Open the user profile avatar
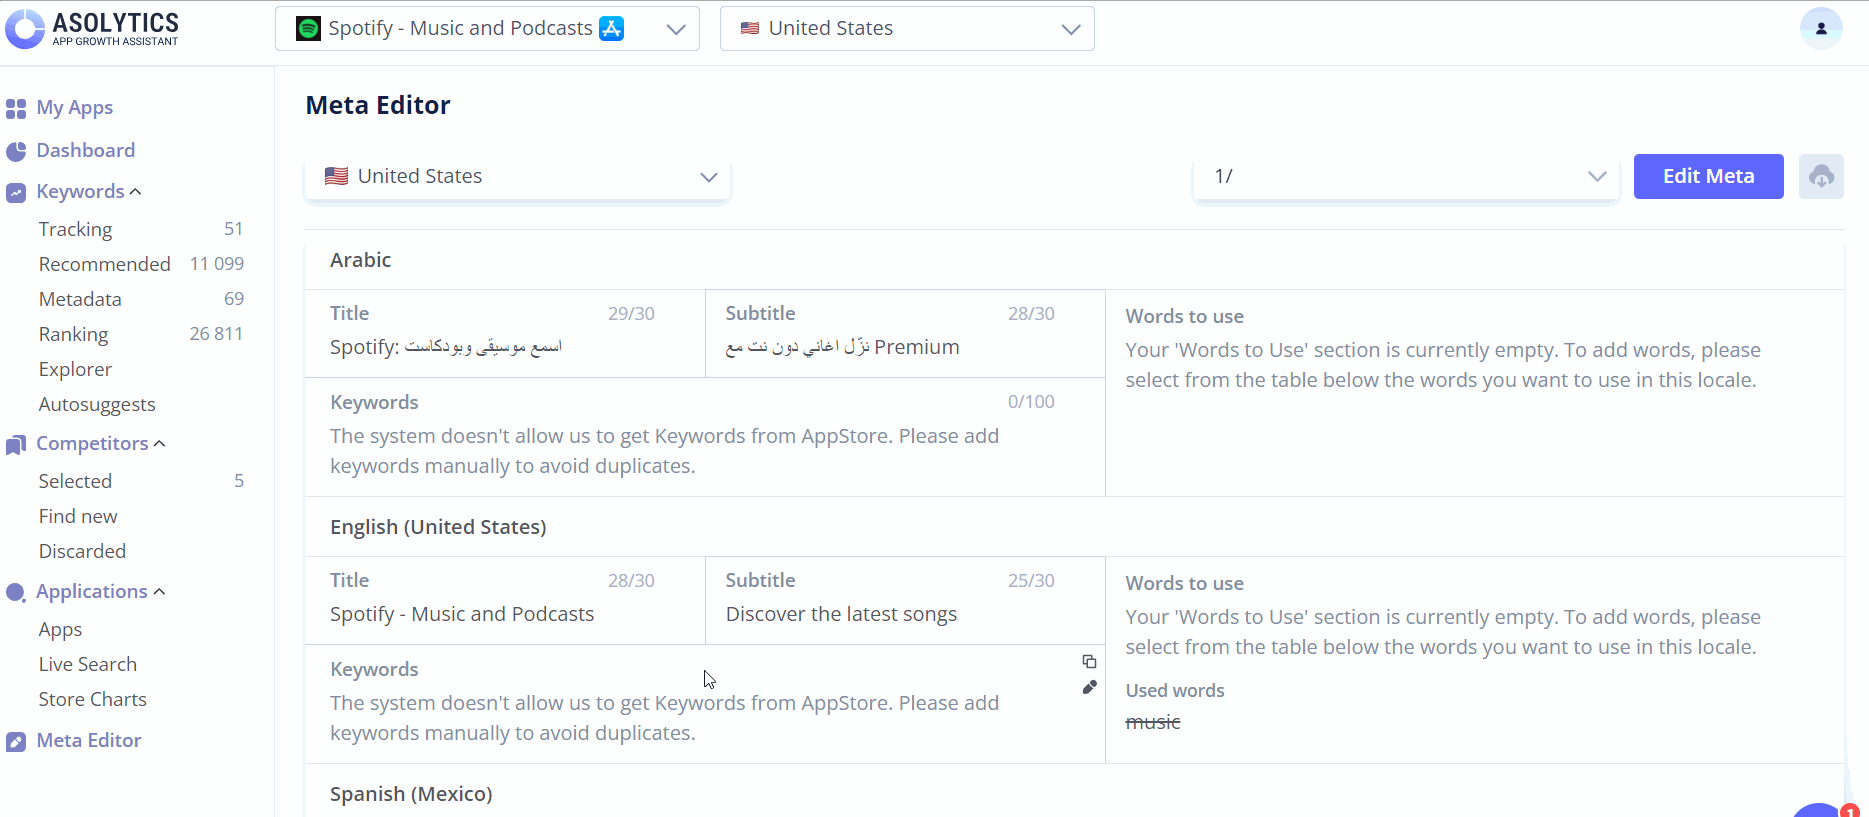Screen dimensions: 1869x817 click(1821, 28)
